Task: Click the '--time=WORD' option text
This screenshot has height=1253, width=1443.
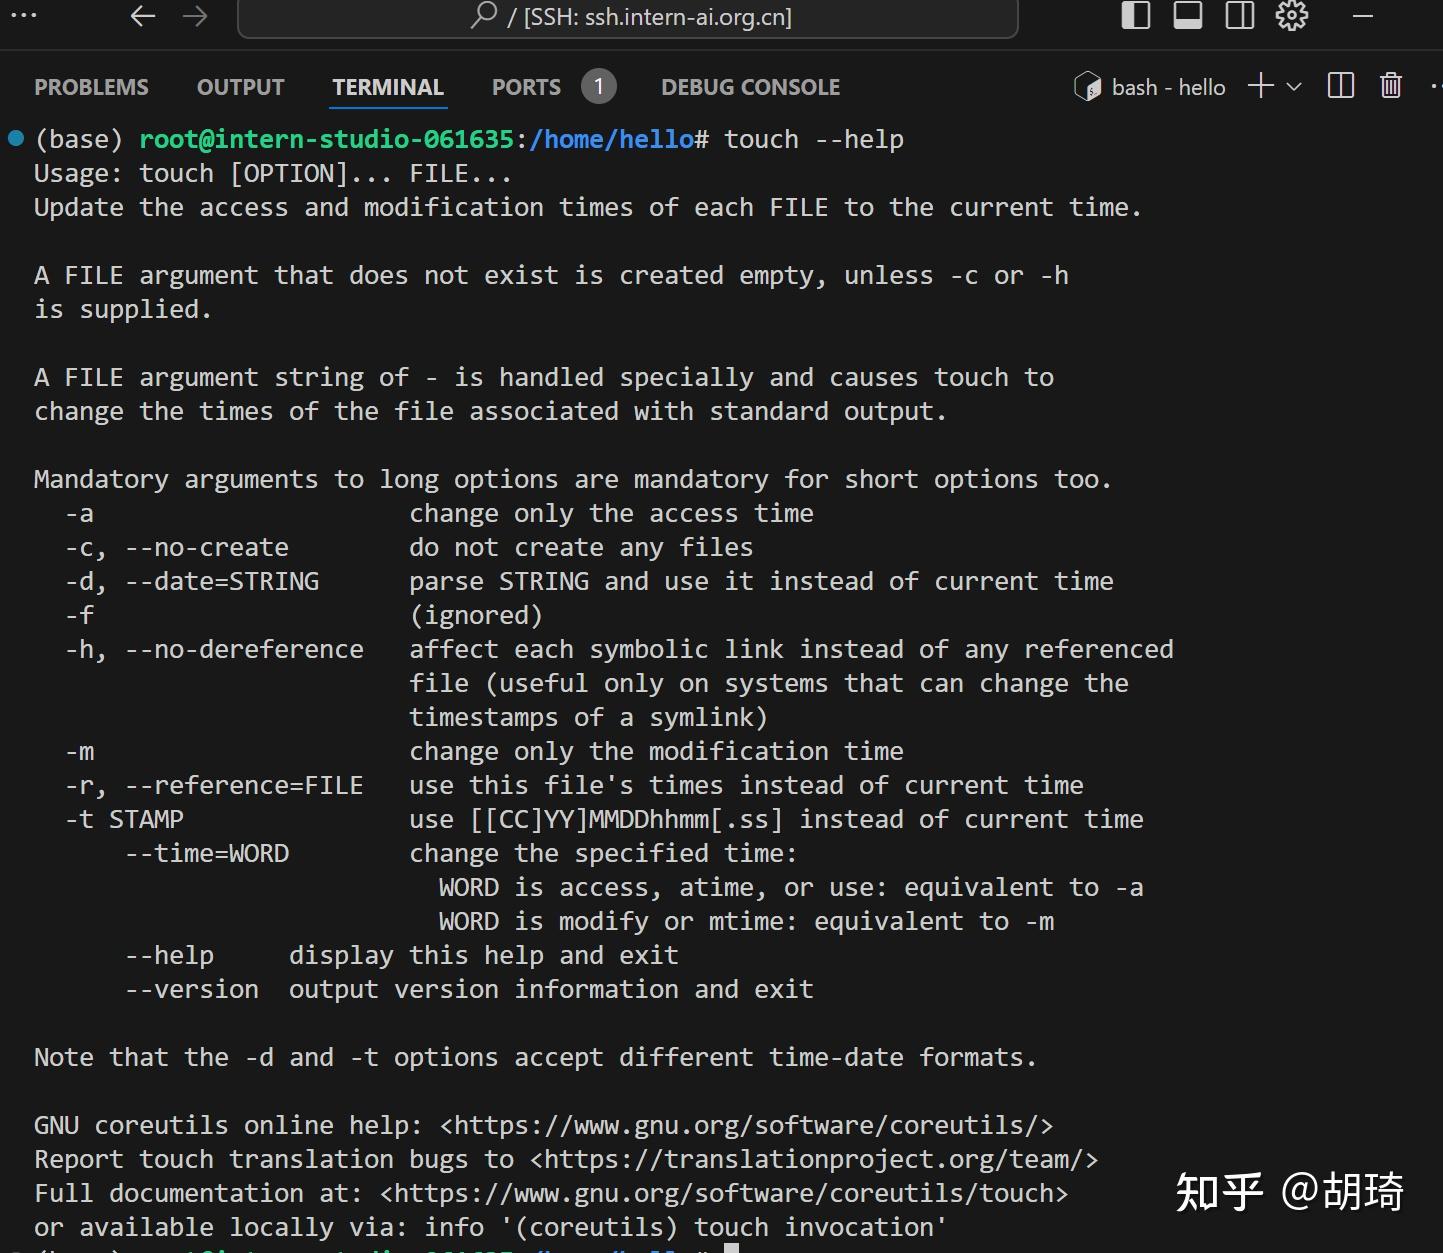Action: [x=207, y=853]
